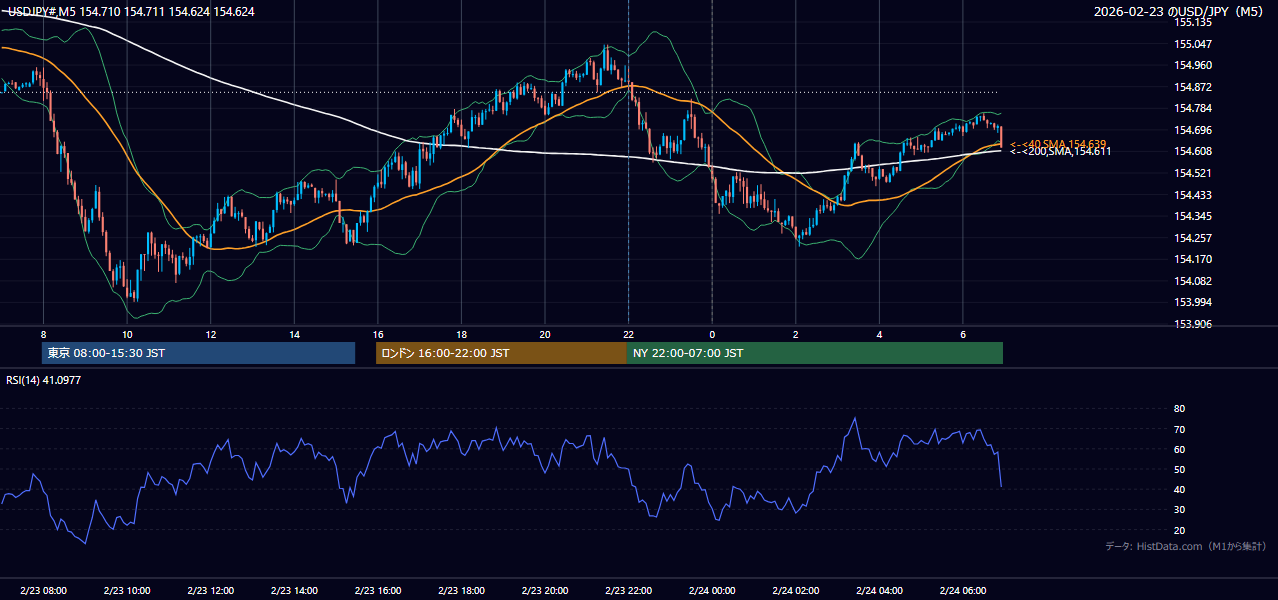Click the 155.135 price axis label
This screenshot has height=600, width=1278.
pyautogui.click(x=1192, y=22)
